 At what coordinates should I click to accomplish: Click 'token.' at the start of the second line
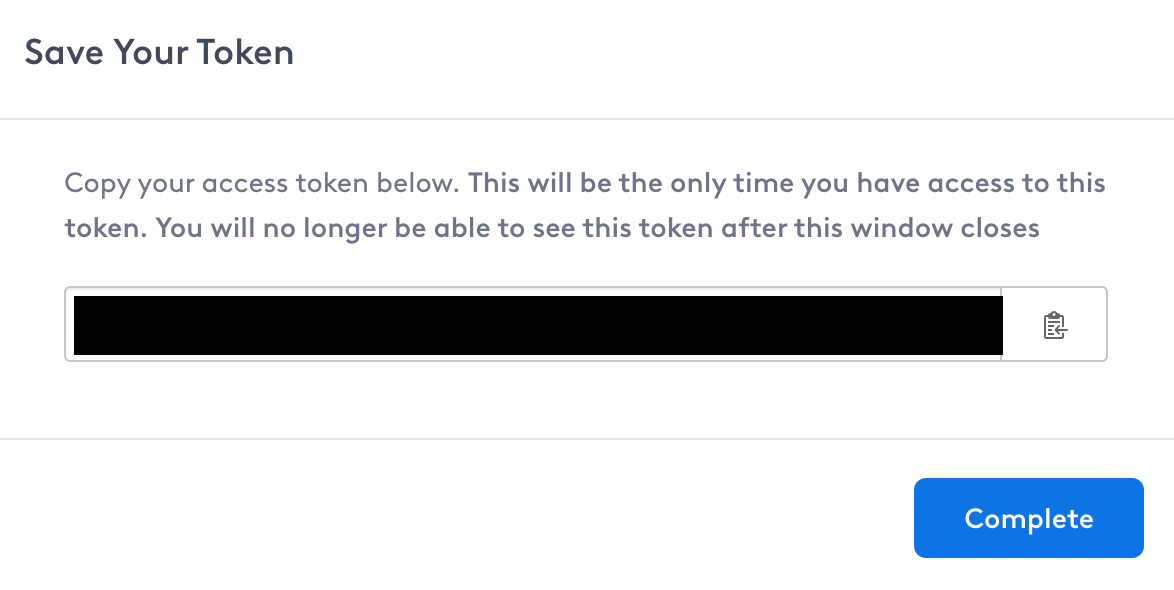click(x=106, y=228)
